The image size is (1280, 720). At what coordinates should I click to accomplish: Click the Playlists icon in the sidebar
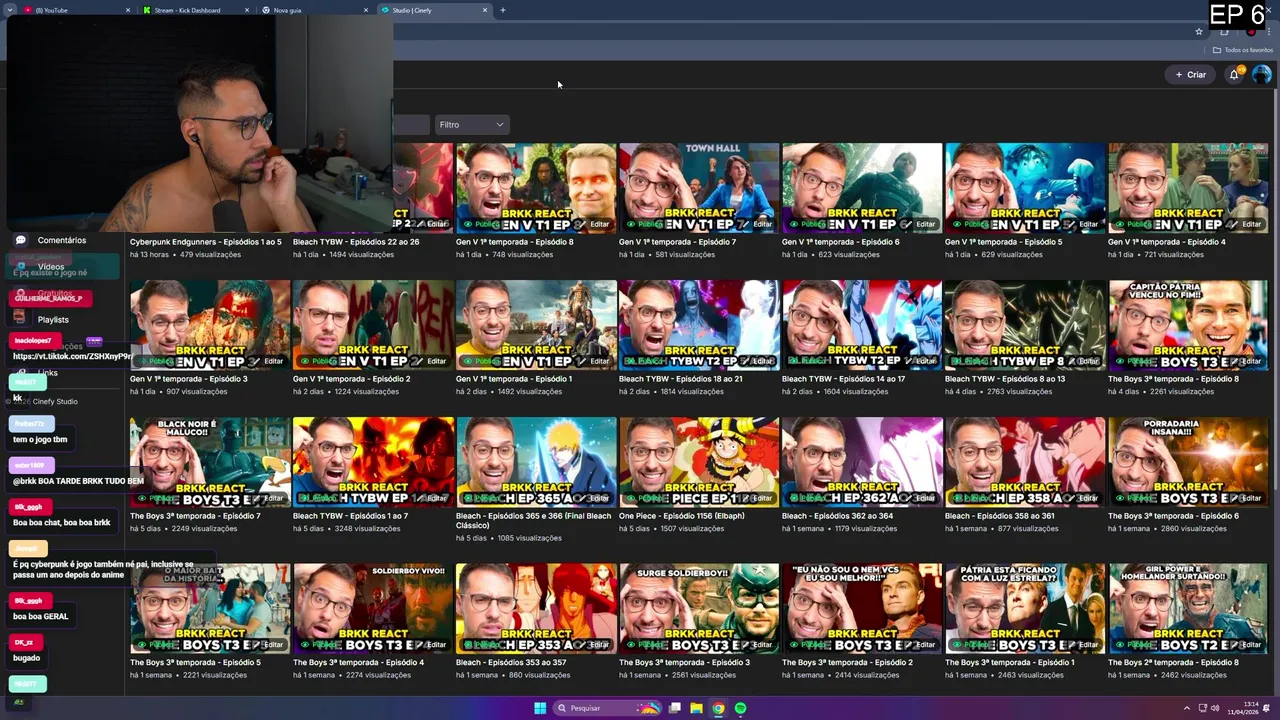[19, 317]
